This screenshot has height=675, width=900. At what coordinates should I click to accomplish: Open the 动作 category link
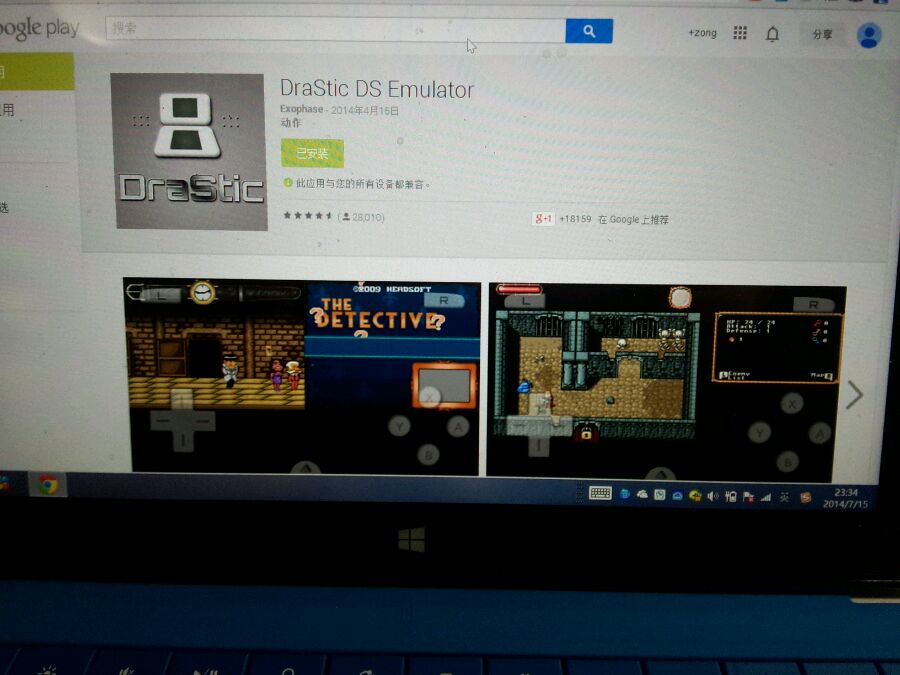pos(290,123)
